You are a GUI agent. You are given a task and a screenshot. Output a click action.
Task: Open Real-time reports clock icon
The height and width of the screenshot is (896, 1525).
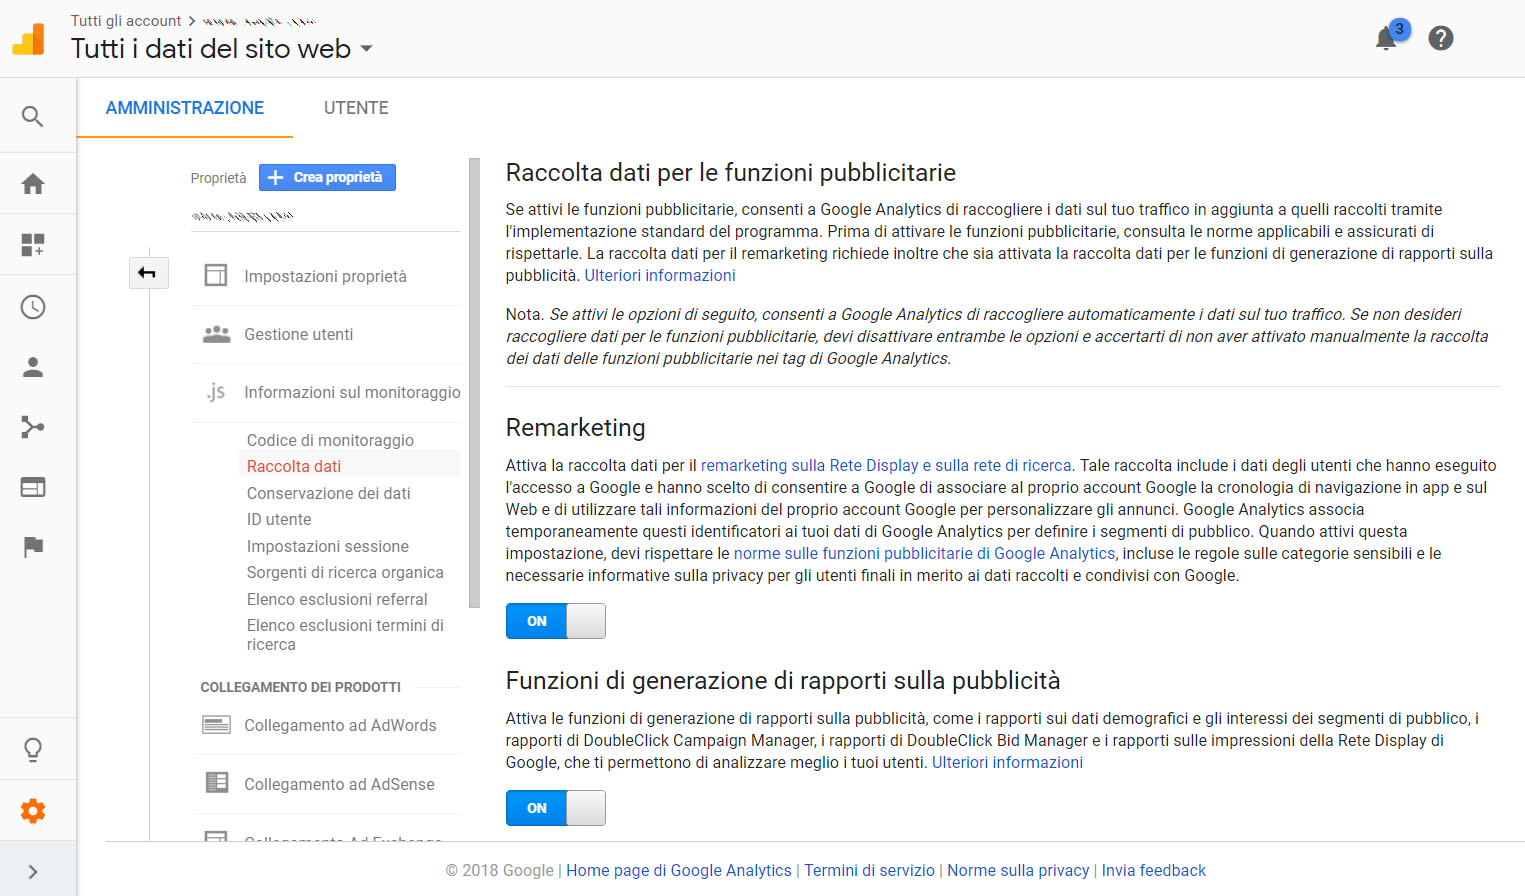pos(33,307)
